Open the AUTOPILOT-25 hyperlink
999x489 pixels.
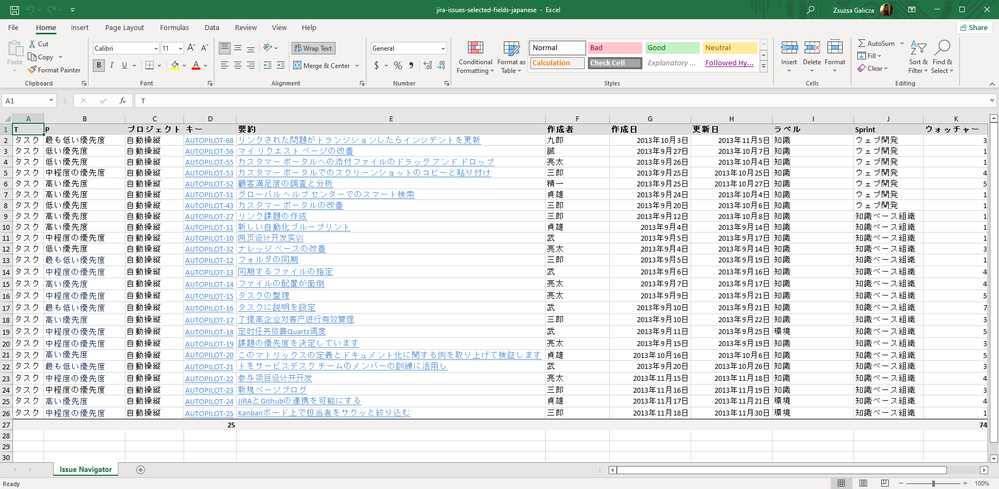click(x=209, y=413)
